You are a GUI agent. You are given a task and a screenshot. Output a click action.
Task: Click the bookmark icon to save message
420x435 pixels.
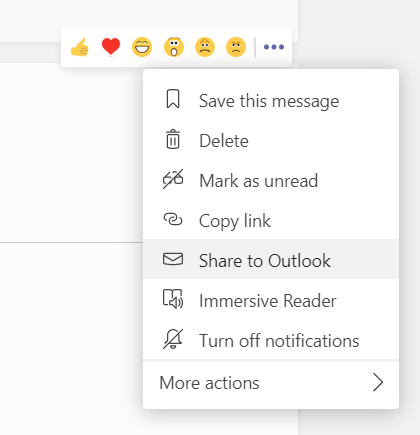173,99
